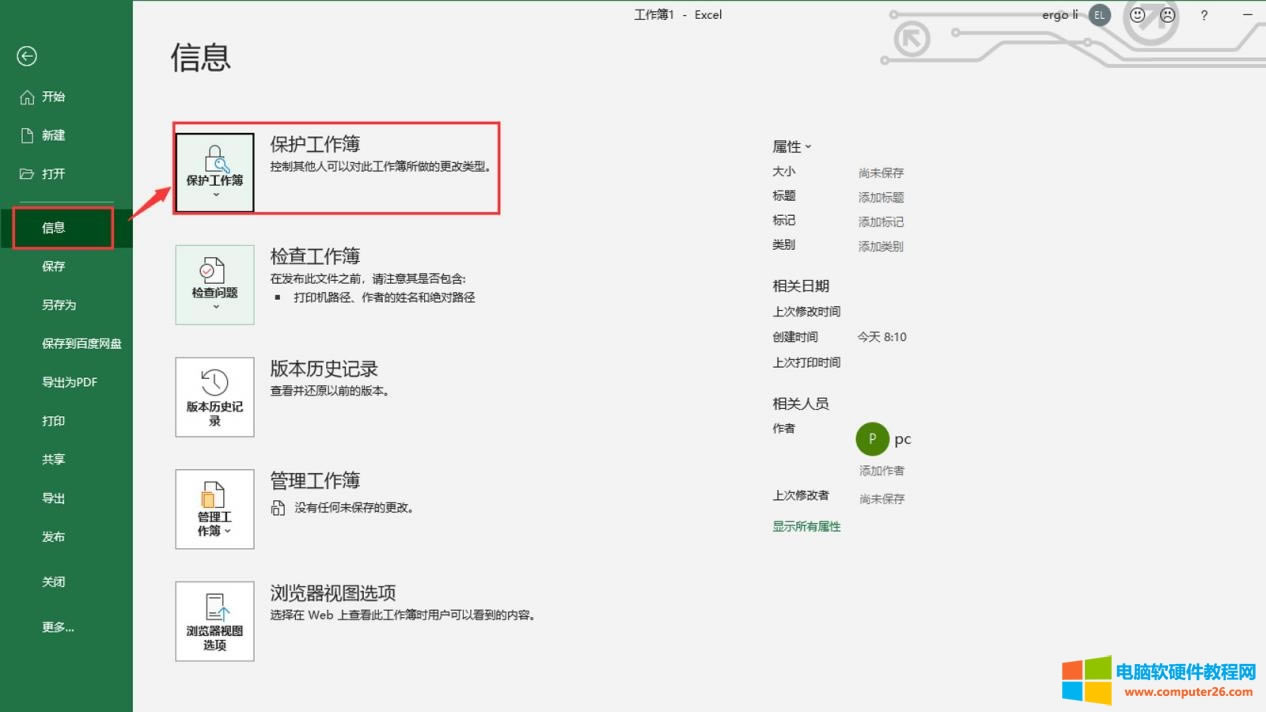Click the EL account avatar
This screenshot has height=712, width=1266.
(1099, 15)
